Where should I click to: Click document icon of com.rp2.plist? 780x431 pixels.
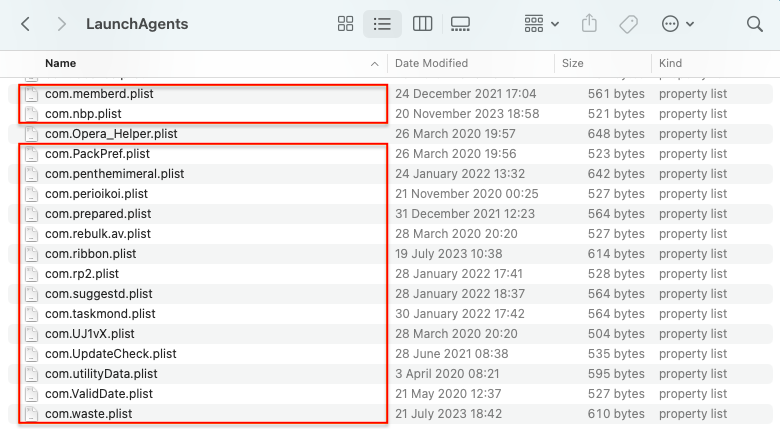(31, 274)
